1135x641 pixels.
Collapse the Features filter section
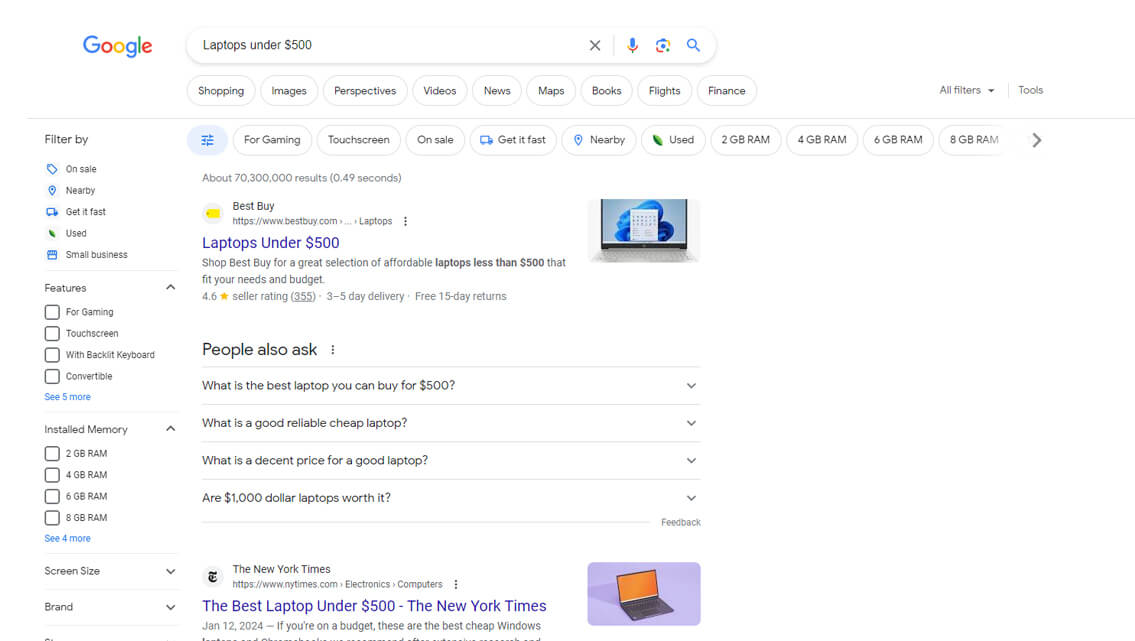(170, 287)
